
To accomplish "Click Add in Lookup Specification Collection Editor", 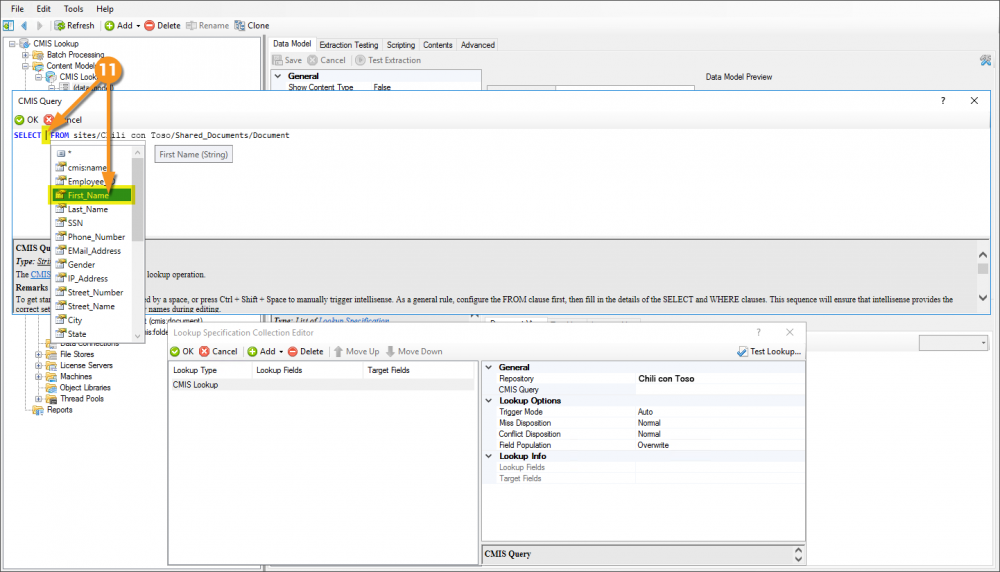I will 261,351.
